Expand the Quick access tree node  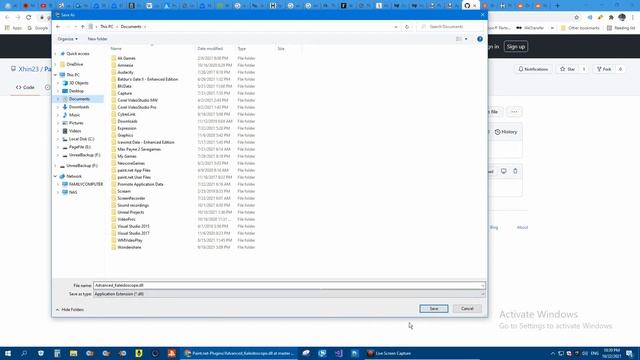56,54
